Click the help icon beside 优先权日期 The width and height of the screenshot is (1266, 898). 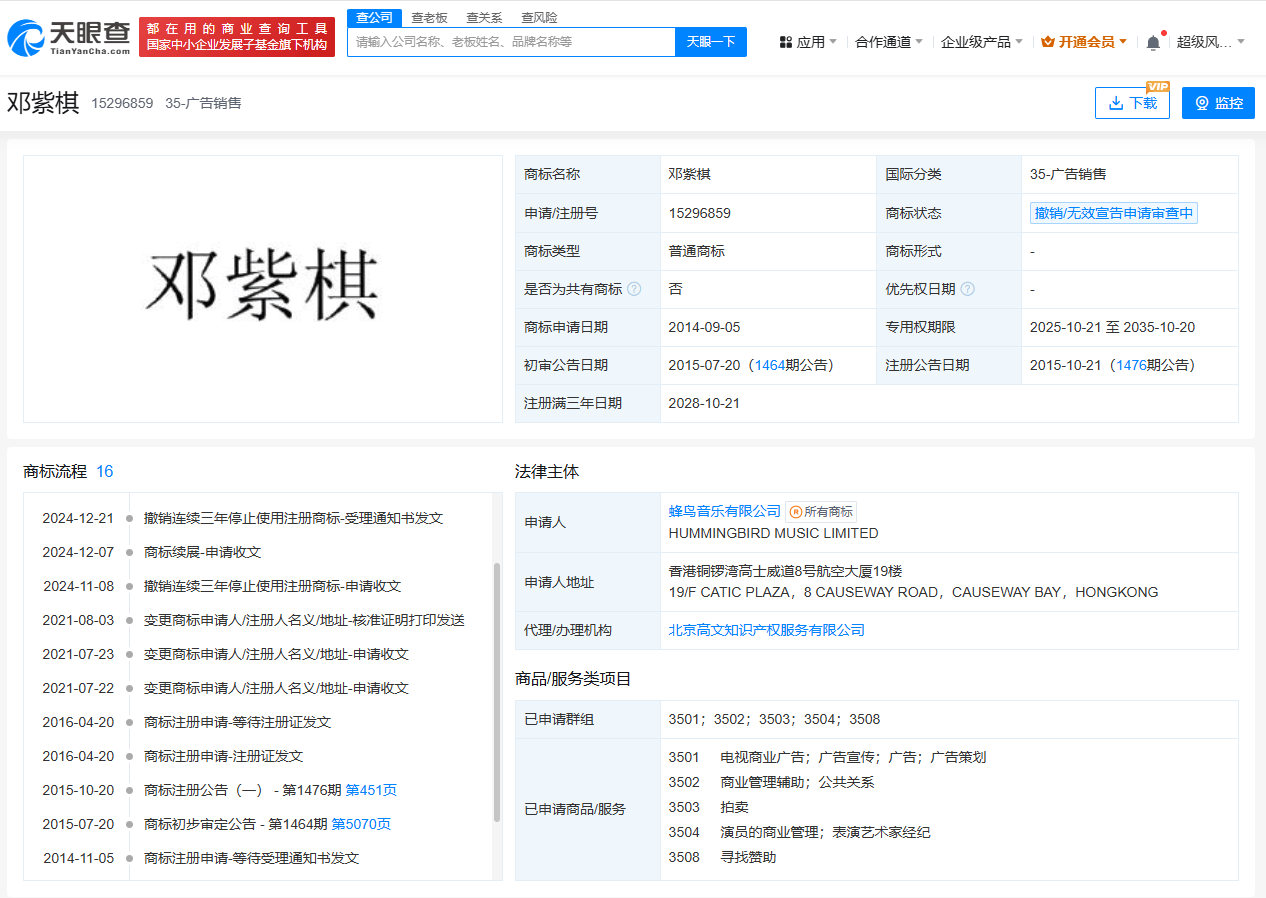[x=967, y=289]
